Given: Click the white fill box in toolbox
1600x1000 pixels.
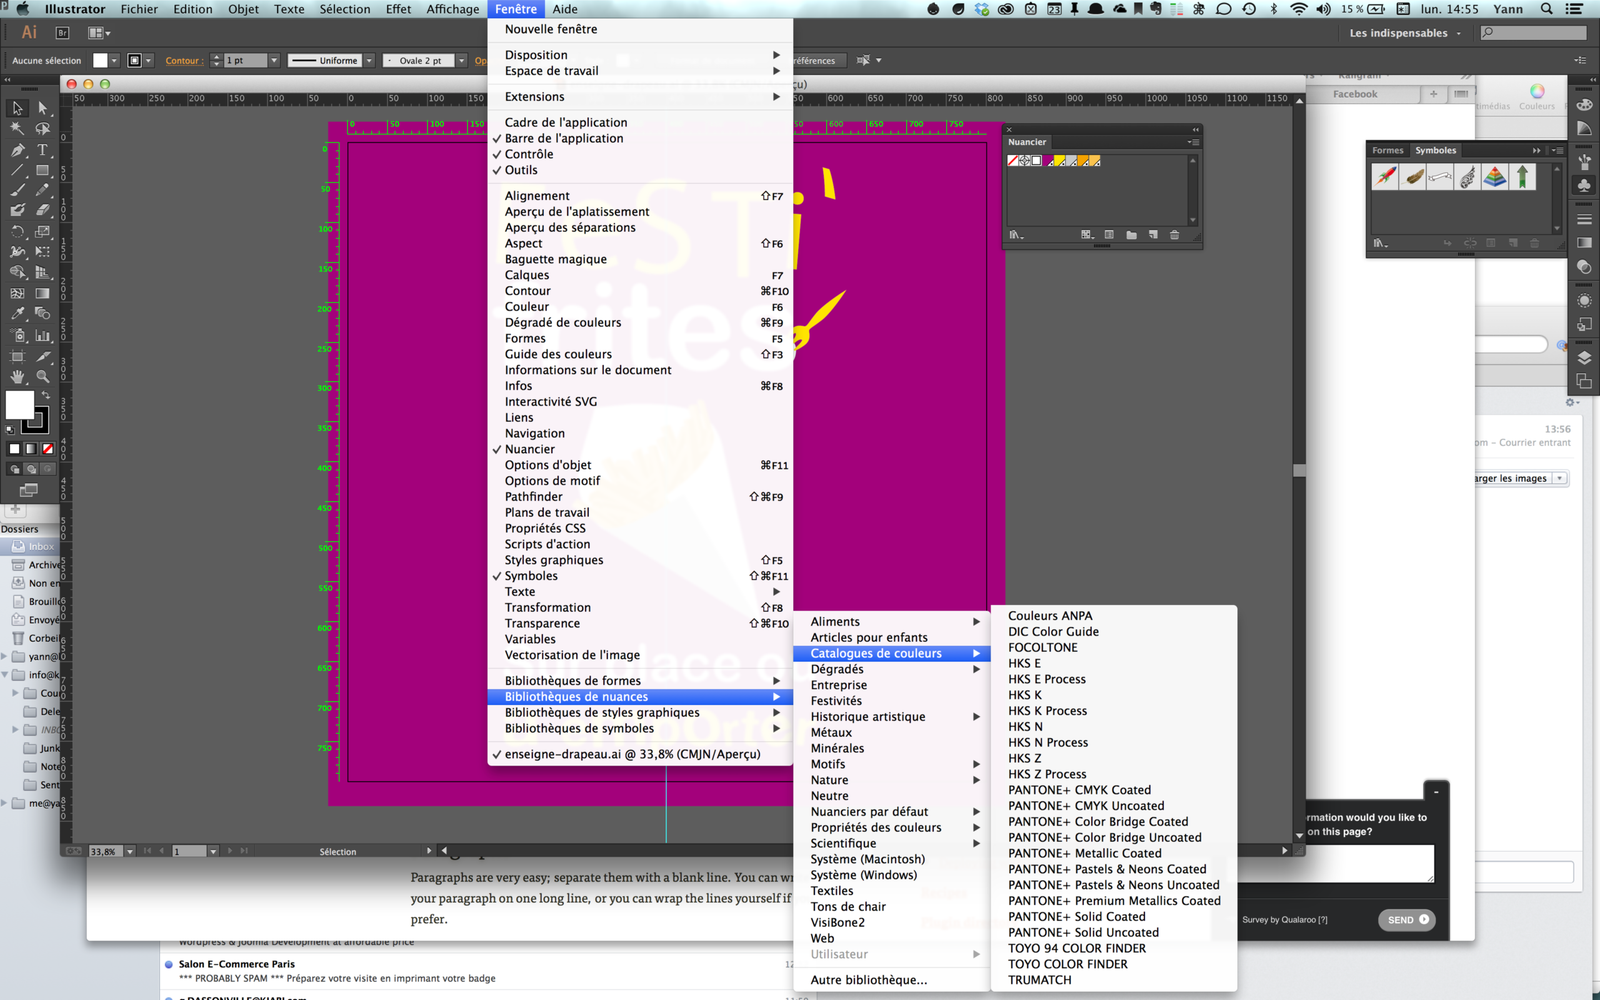Looking at the screenshot, I should tap(19, 405).
